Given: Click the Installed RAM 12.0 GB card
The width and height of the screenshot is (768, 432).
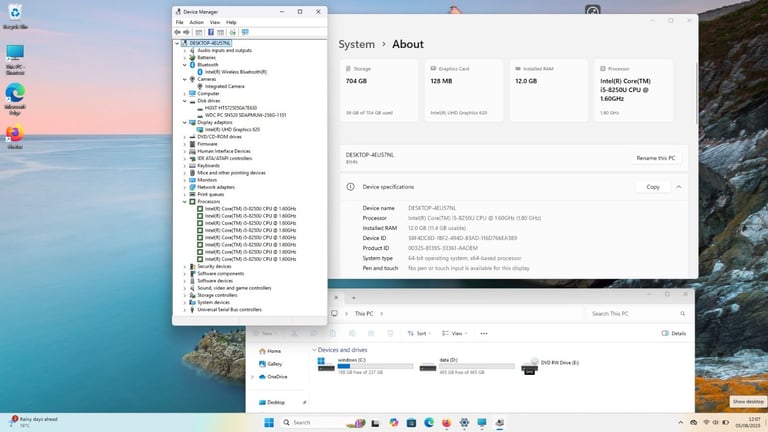Looking at the screenshot, I should pyautogui.click(x=548, y=91).
